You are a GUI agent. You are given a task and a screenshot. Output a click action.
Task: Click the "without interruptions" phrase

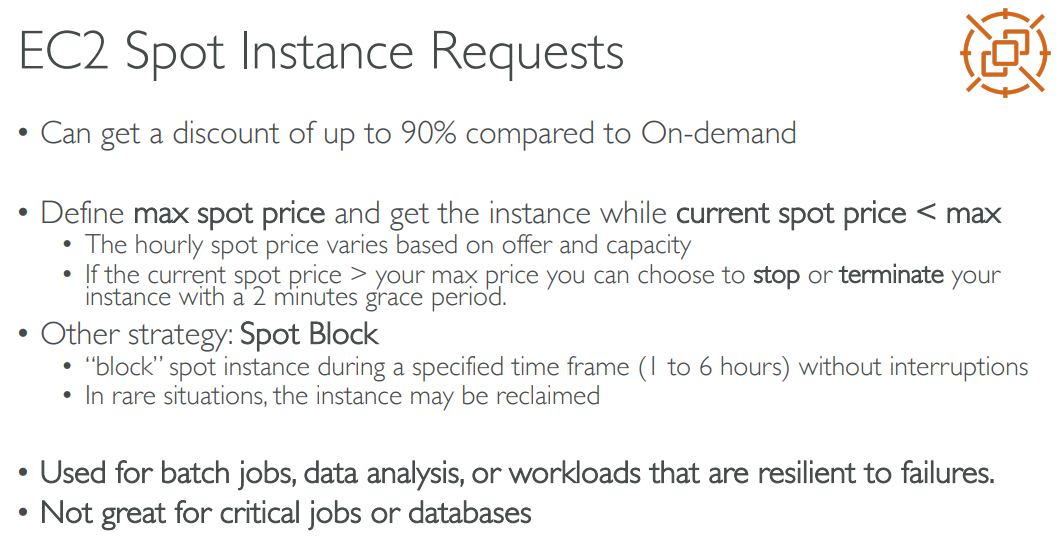(913, 367)
